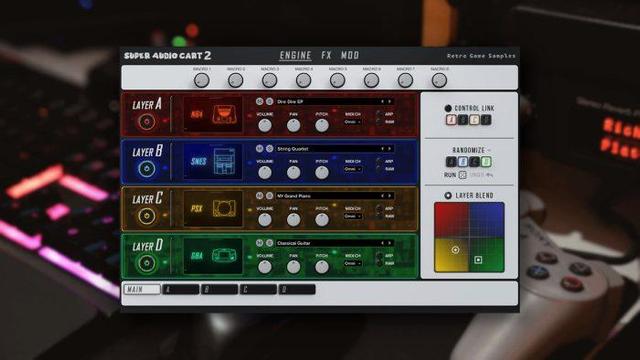Switch to the MOD page
The image size is (640, 360).
350,56
